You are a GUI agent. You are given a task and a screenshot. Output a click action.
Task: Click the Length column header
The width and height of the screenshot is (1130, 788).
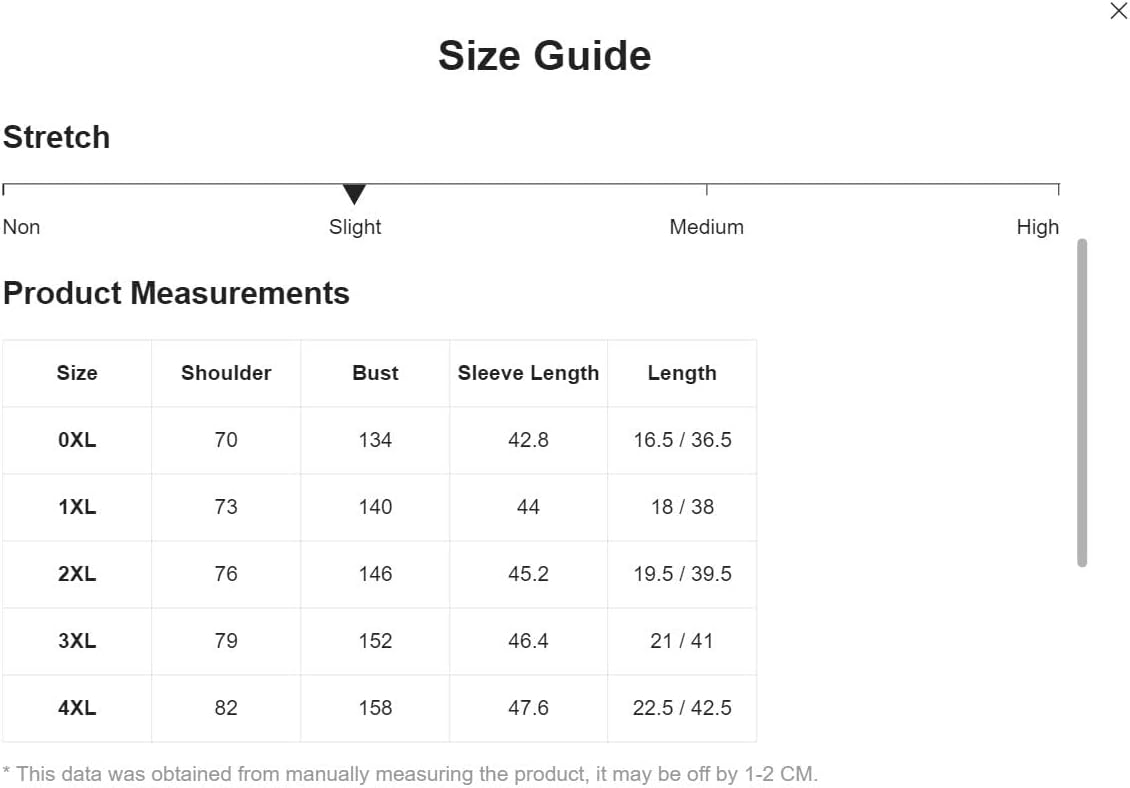pos(682,373)
